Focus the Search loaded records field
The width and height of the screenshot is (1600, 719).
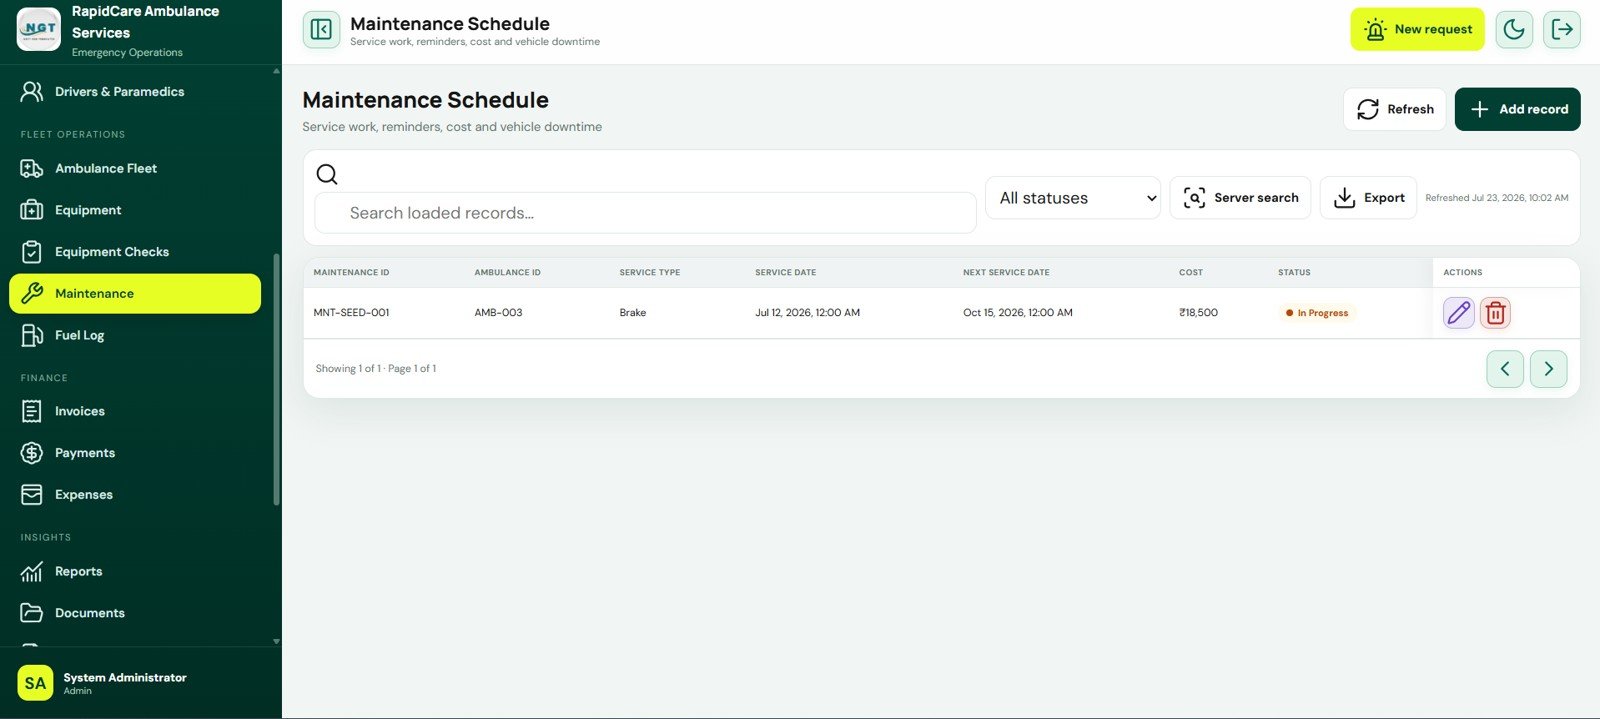(645, 213)
